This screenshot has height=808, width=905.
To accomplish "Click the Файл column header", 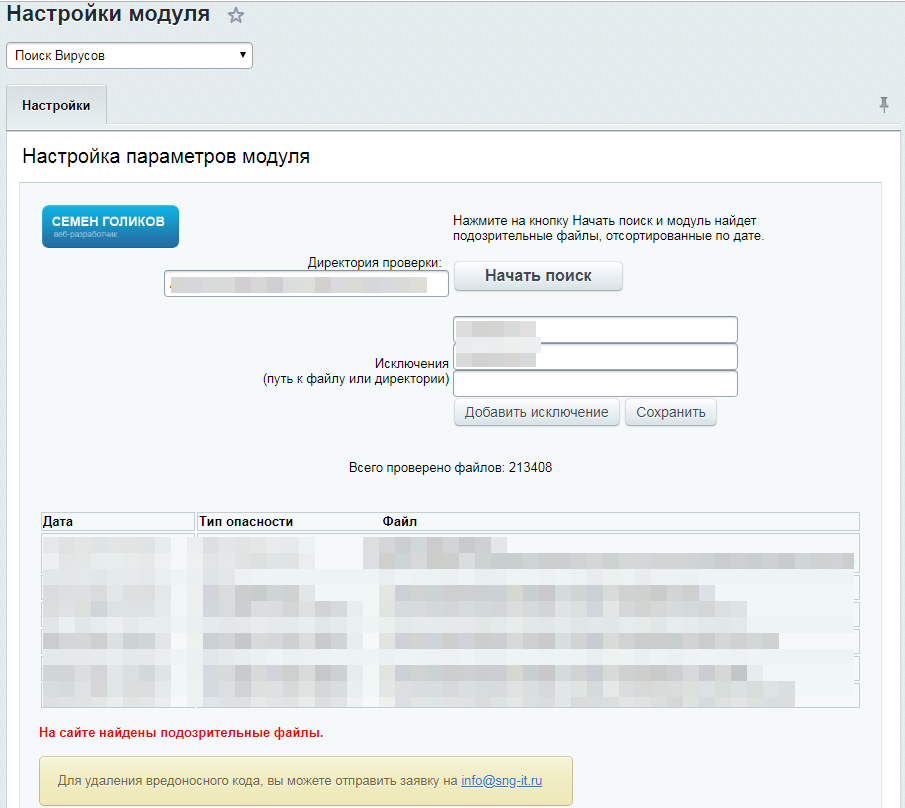I will pos(400,522).
